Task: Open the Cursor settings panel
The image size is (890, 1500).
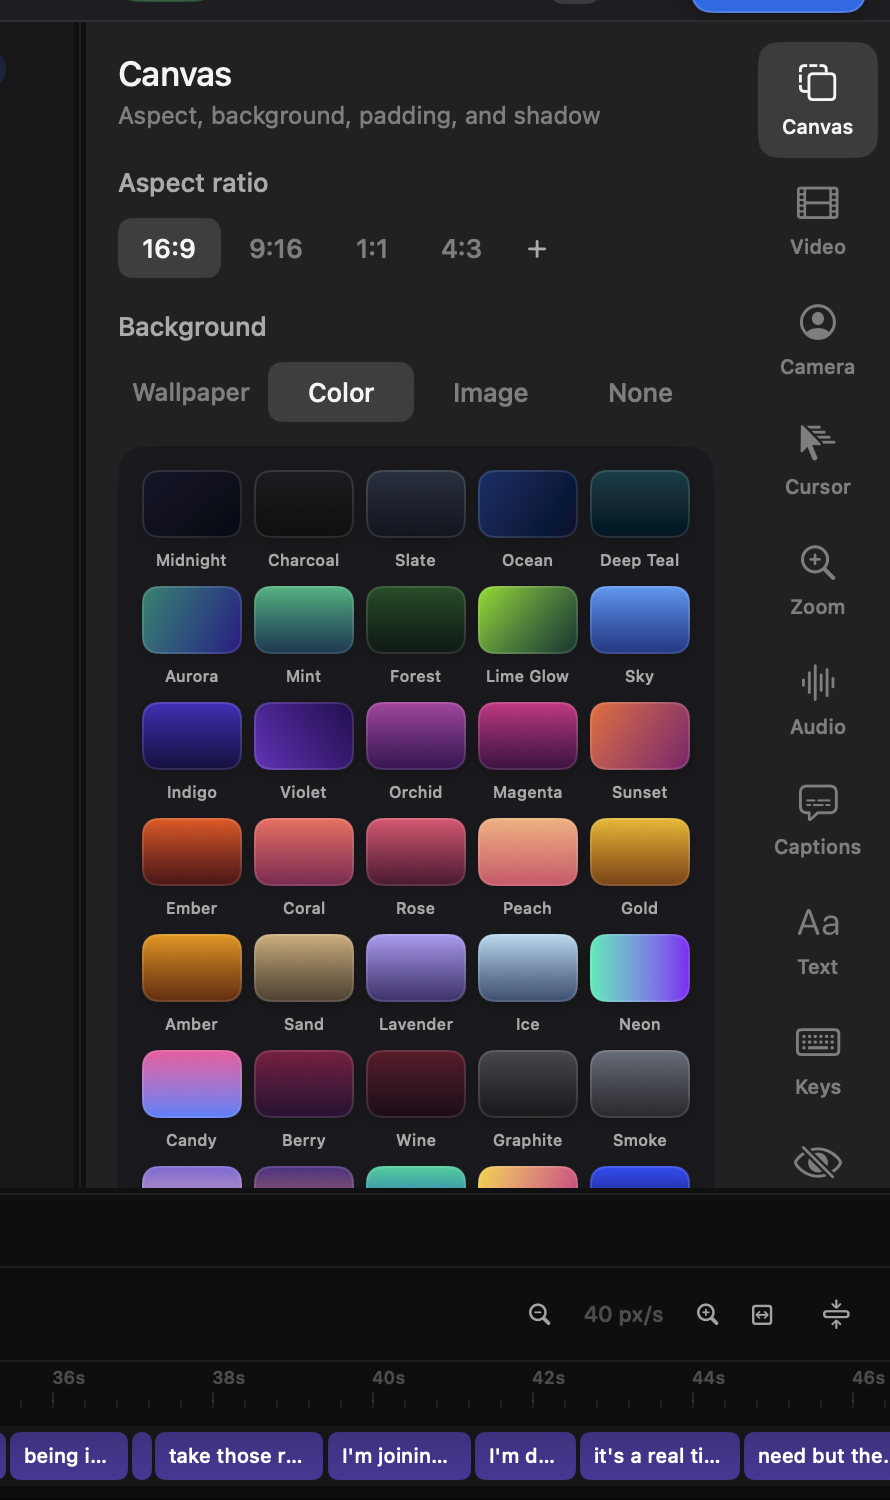Action: coord(817,460)
